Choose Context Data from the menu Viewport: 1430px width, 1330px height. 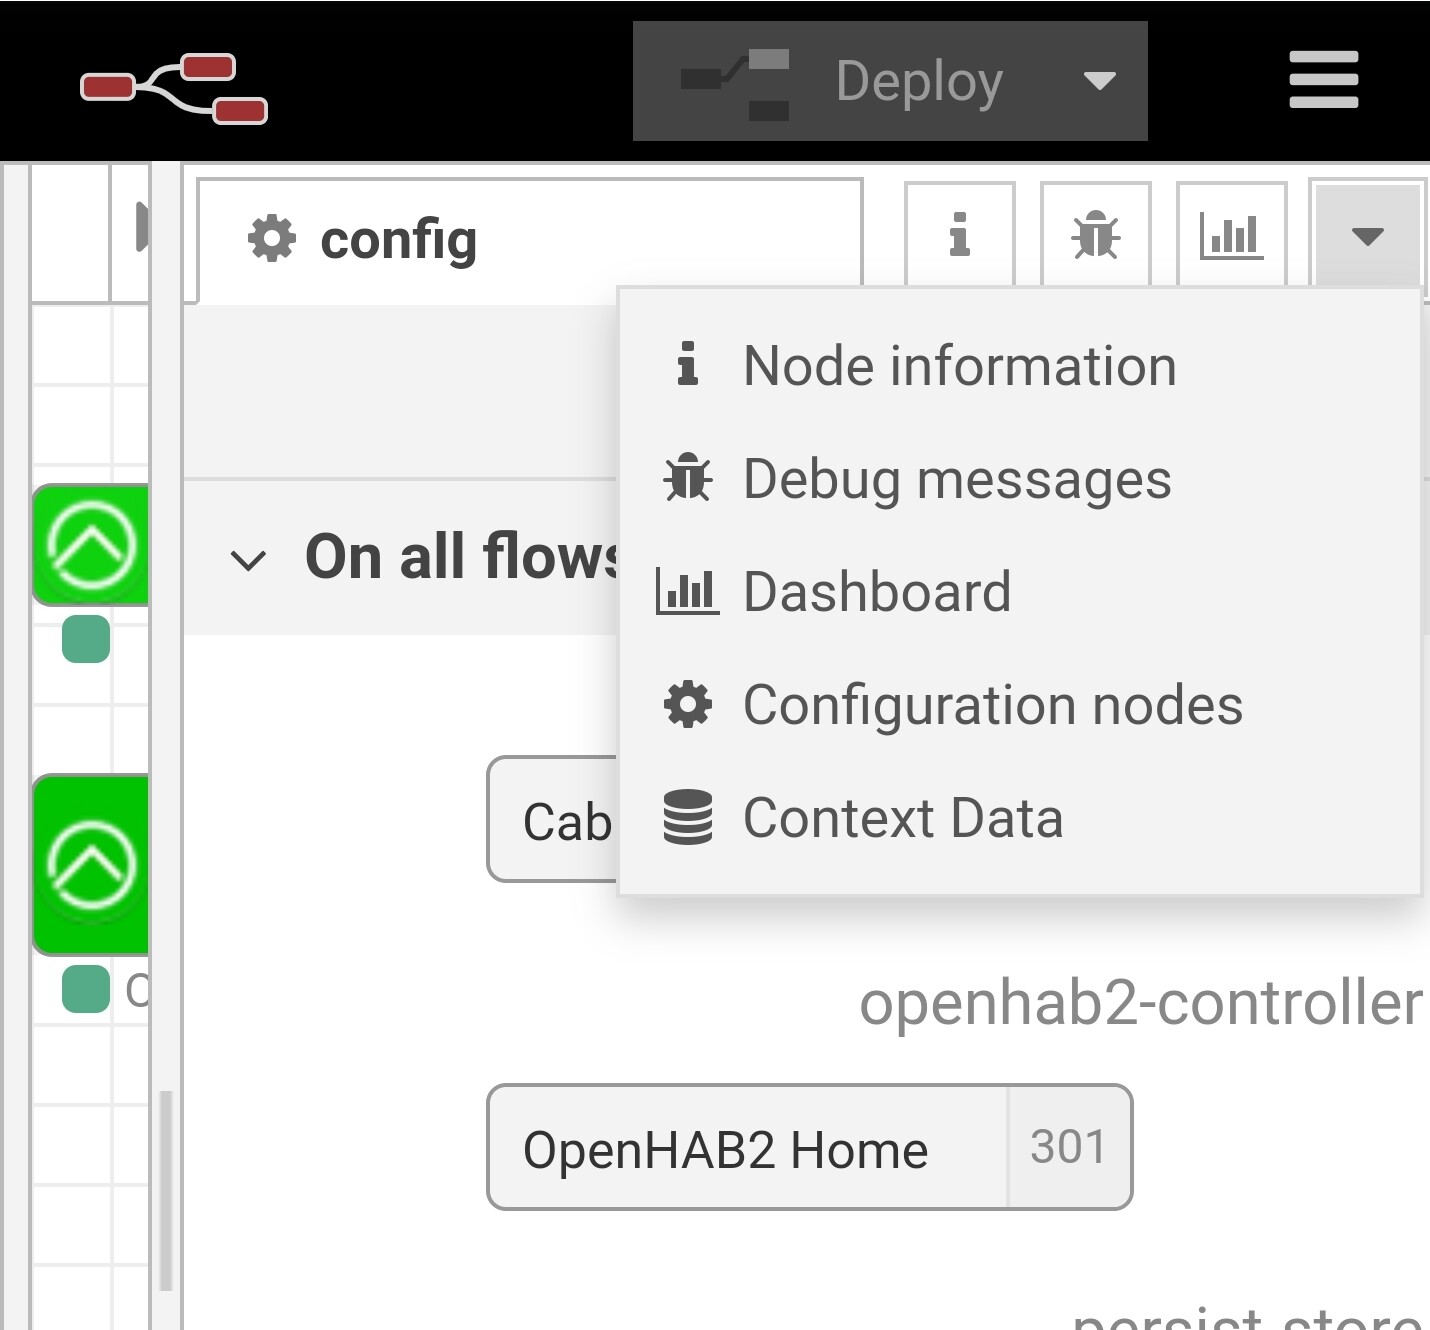click(1020, 818)
